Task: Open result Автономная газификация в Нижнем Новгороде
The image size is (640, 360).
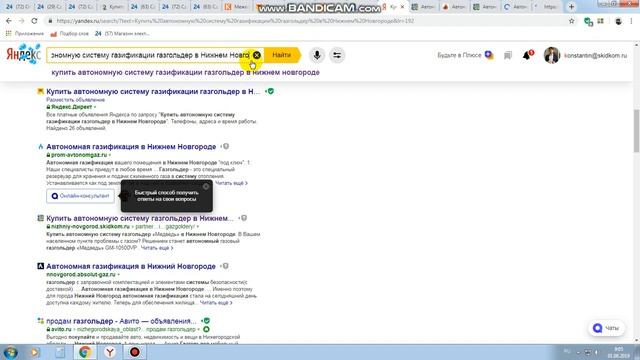Action: pyautogui.click(x=131, y=147)
